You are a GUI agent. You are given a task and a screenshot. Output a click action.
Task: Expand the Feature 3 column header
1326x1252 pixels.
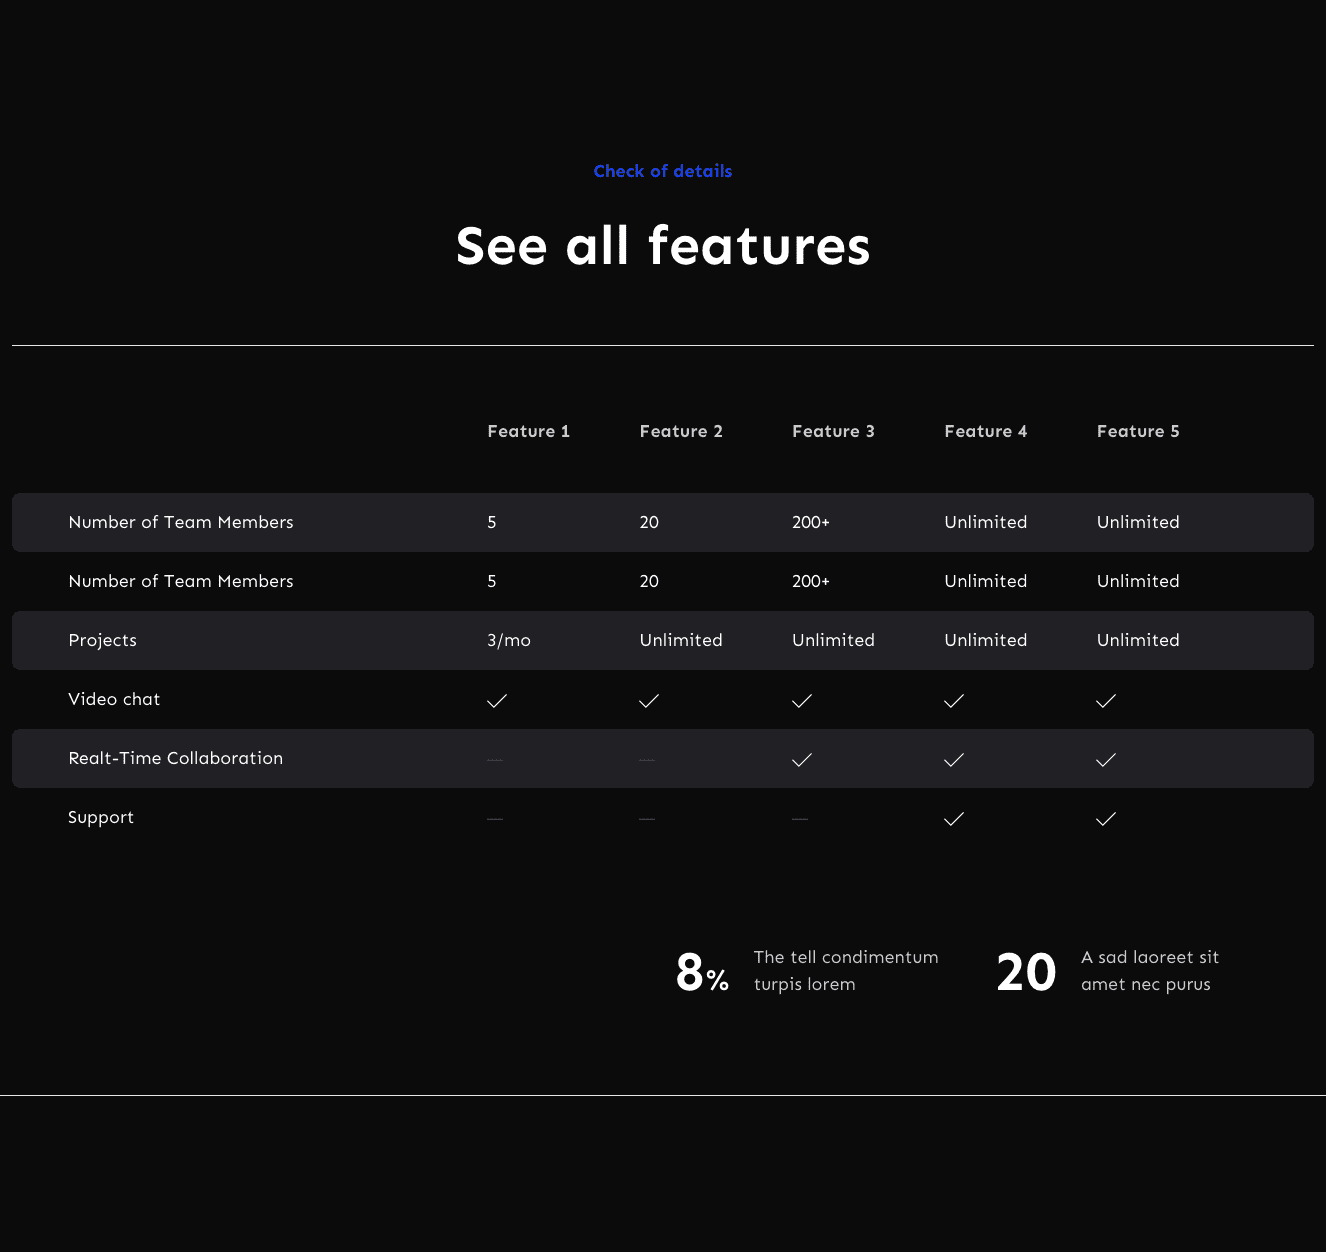pyautogui.click(x=833, y=431)
